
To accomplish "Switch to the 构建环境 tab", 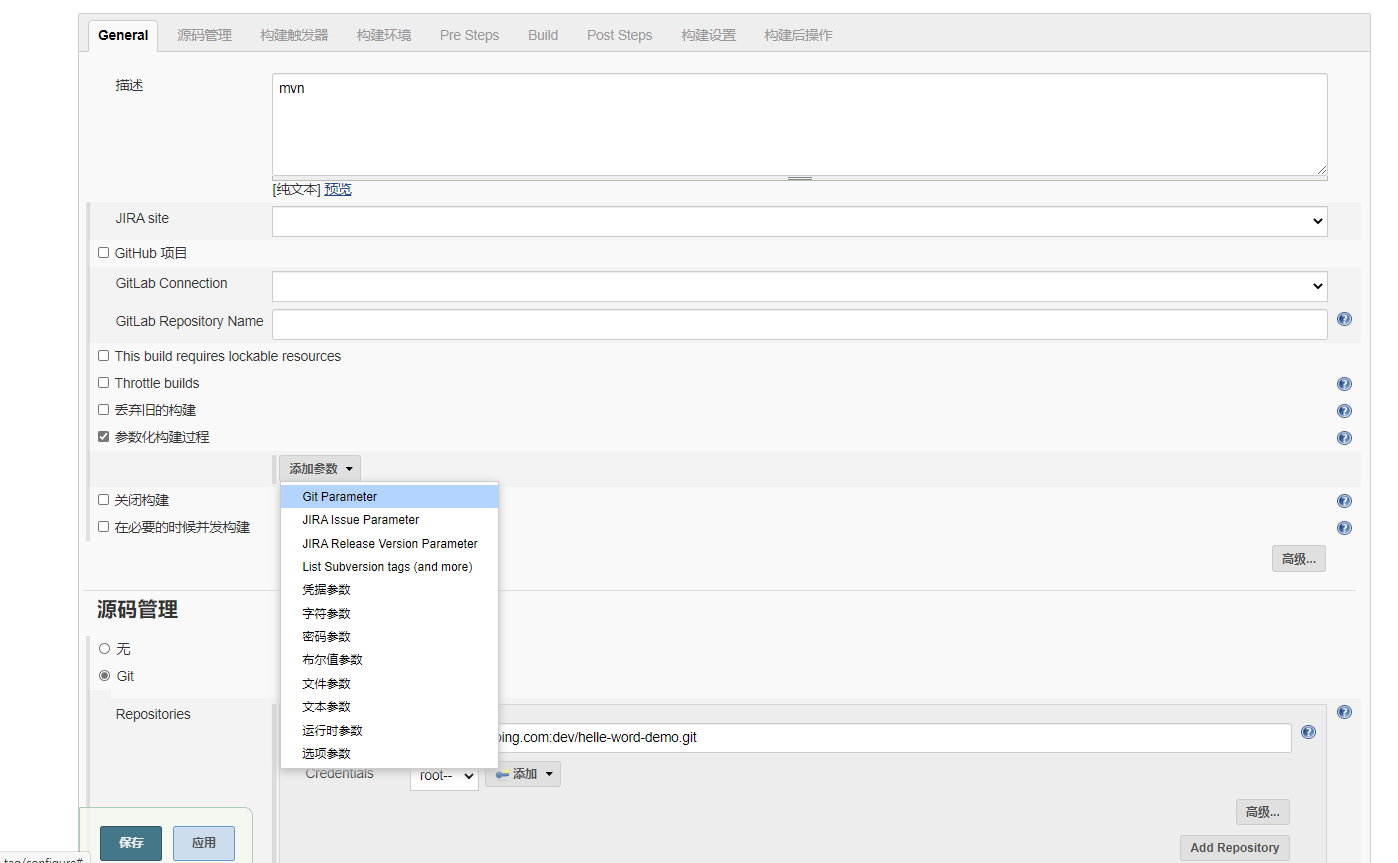I will (384, 35).
